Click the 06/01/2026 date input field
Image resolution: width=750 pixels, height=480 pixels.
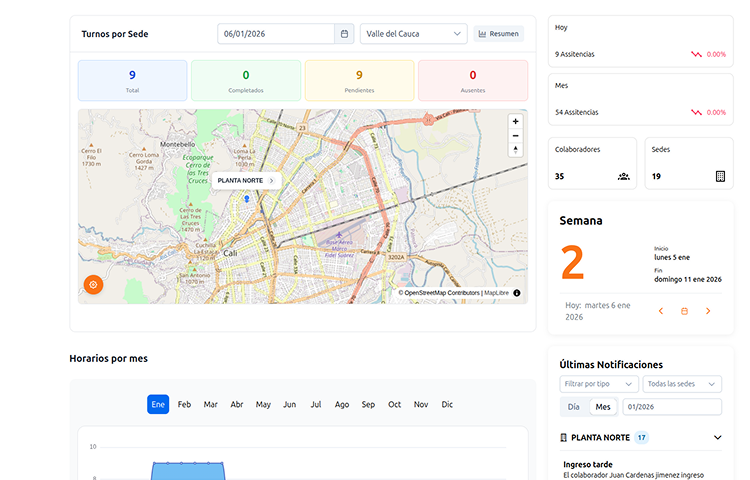(x=275, y=34)
